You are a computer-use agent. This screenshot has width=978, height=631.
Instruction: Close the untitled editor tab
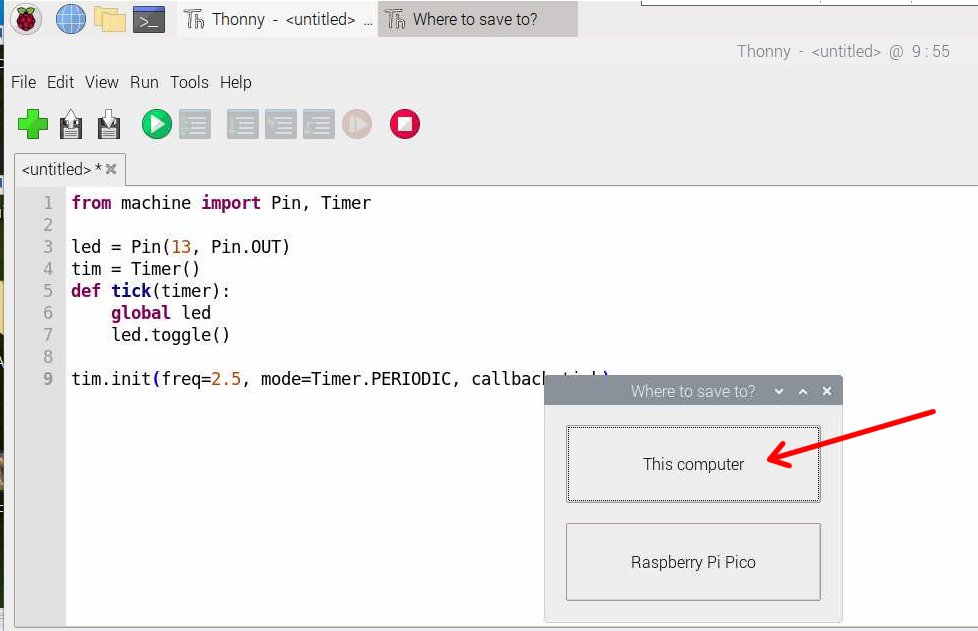[111, 169]
